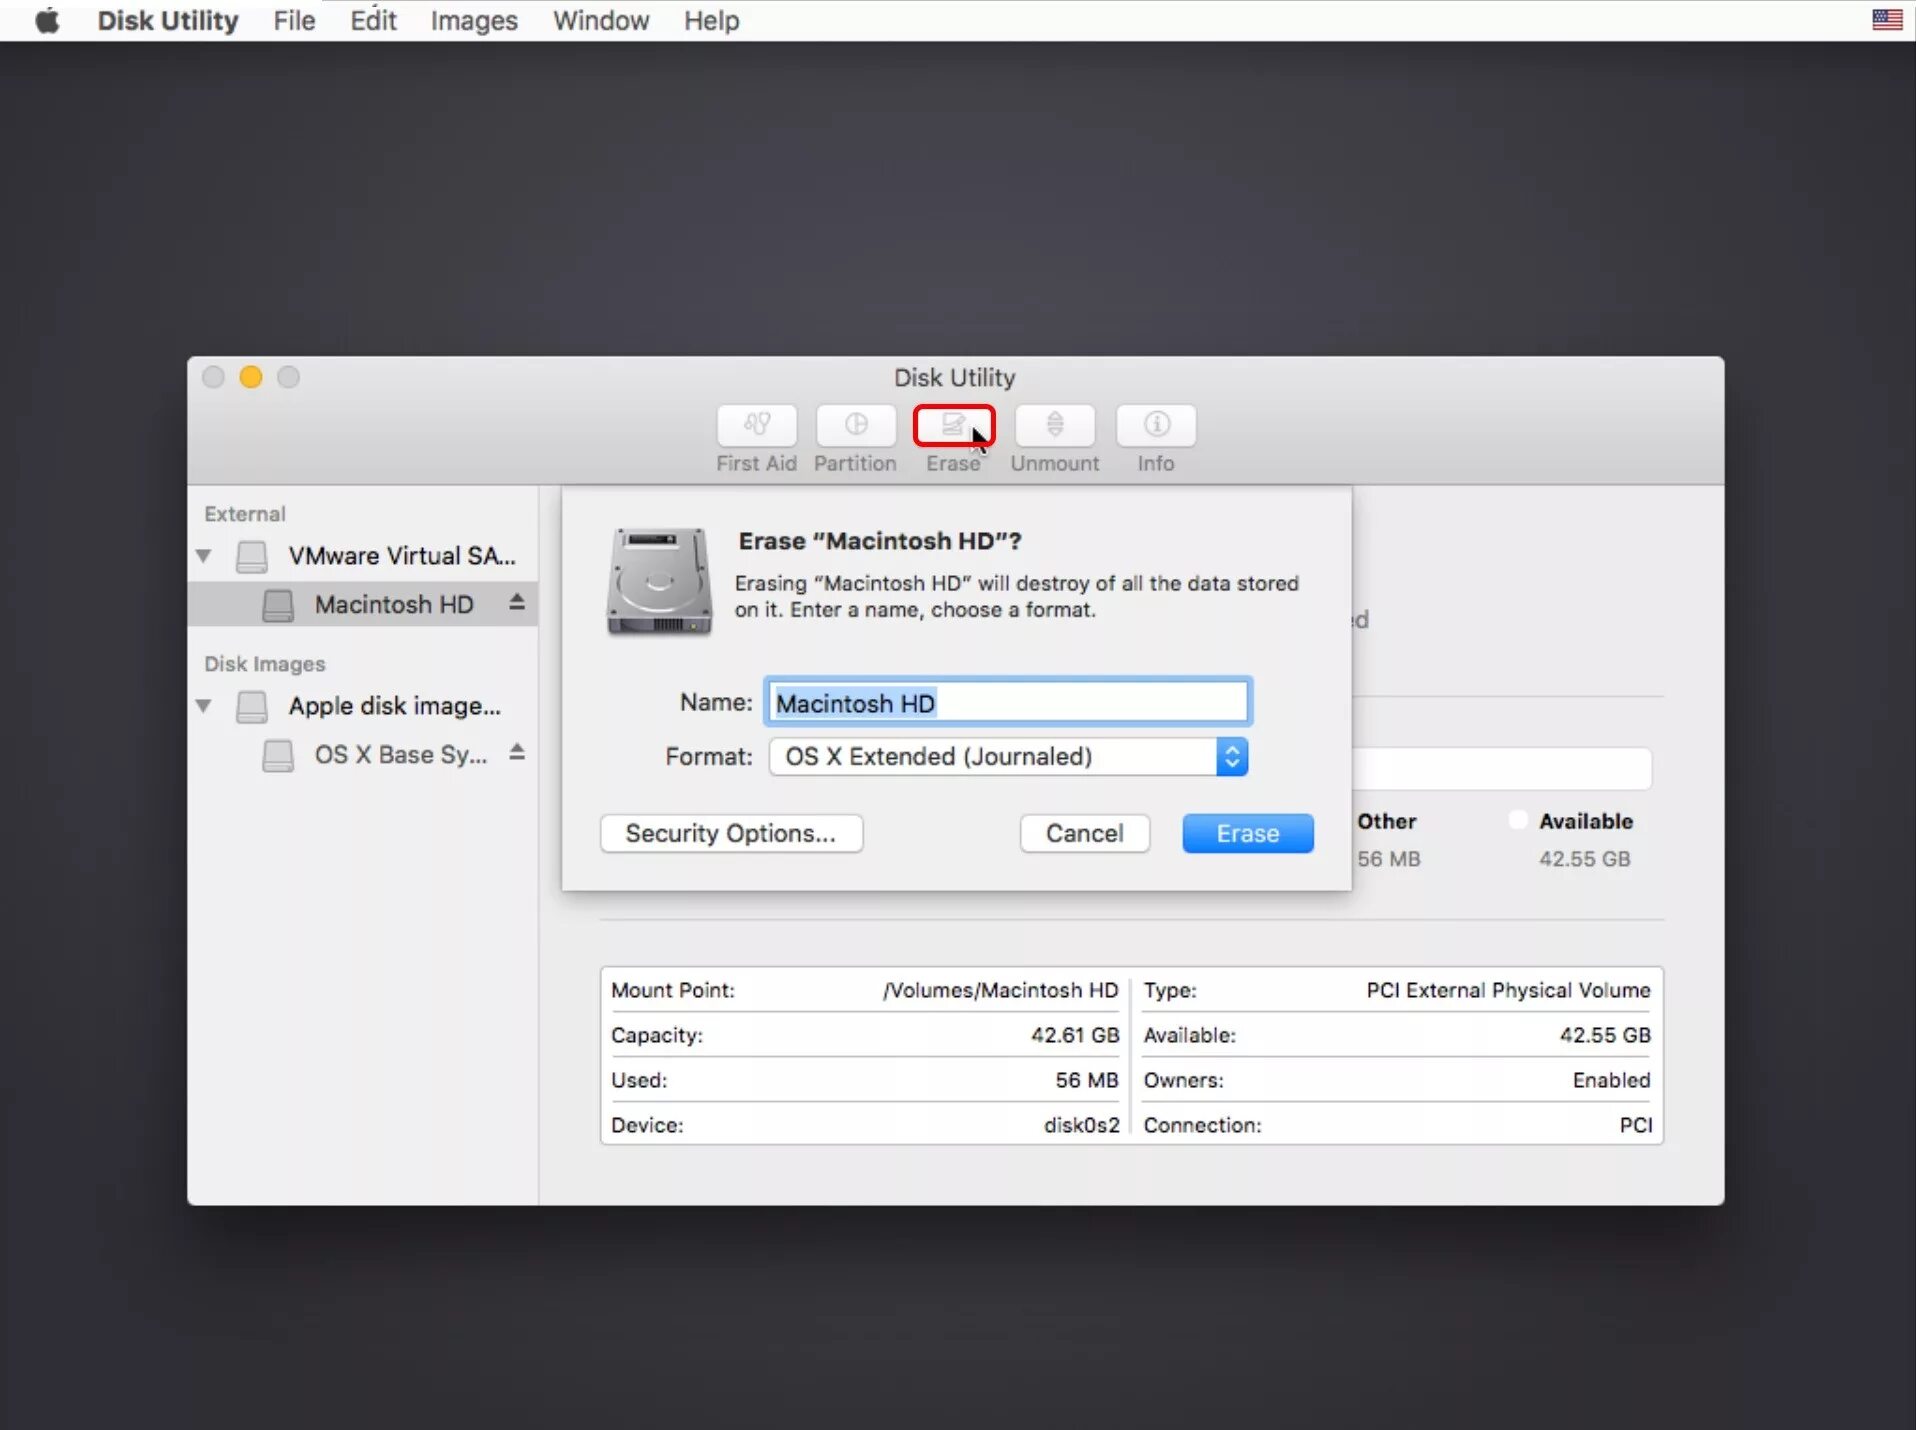Select Apple disk image... in the sidebar
The width and height of the screenshot is (1916, 1430).
pyautogui.click(x=363, y=705)
